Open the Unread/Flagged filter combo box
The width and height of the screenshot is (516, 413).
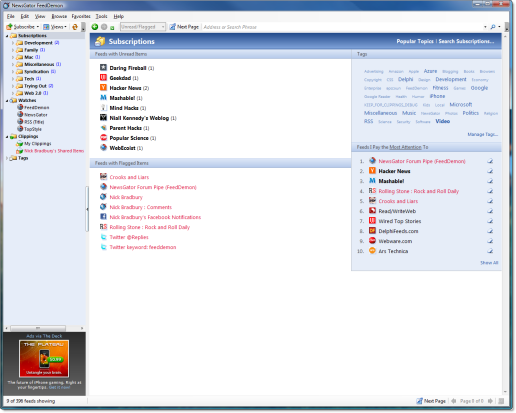[x=143, y=27]
